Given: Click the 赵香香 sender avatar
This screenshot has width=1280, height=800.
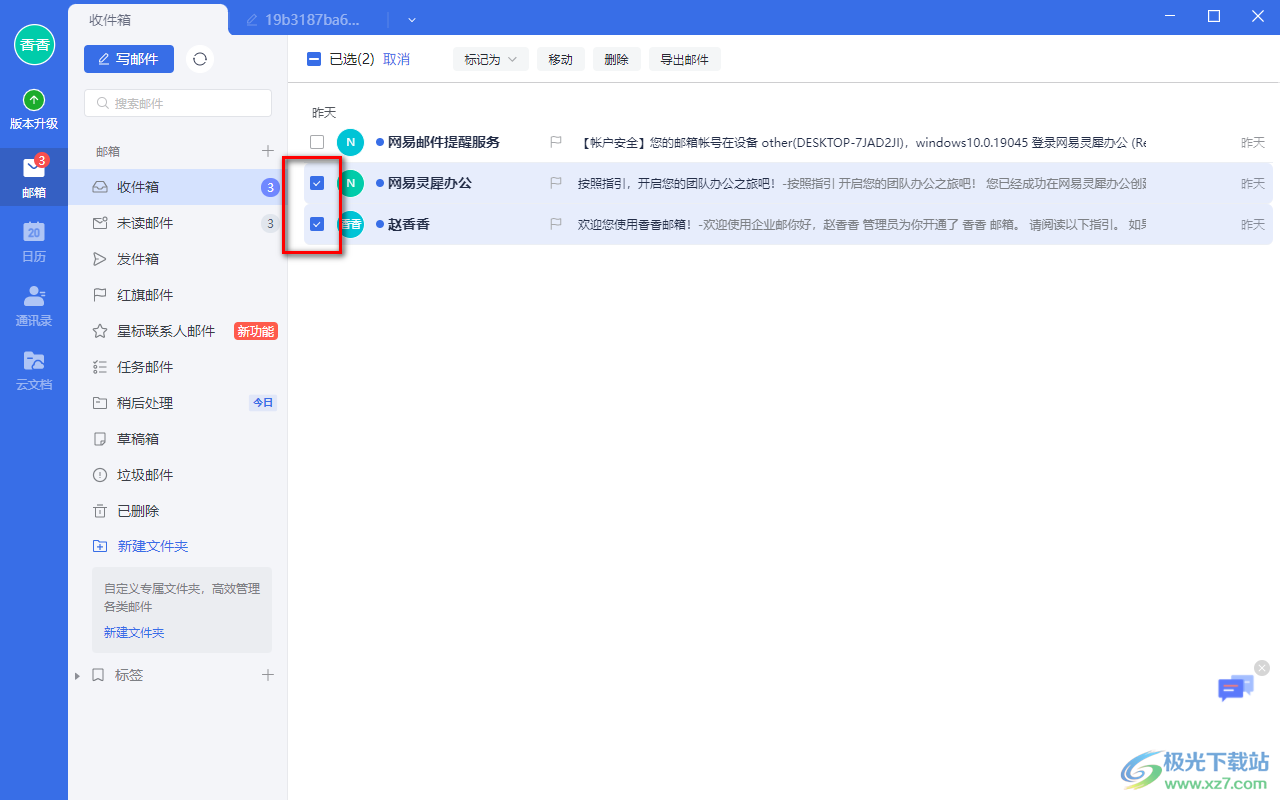Looking at the screenshot, I should click(x=350, y=224).
